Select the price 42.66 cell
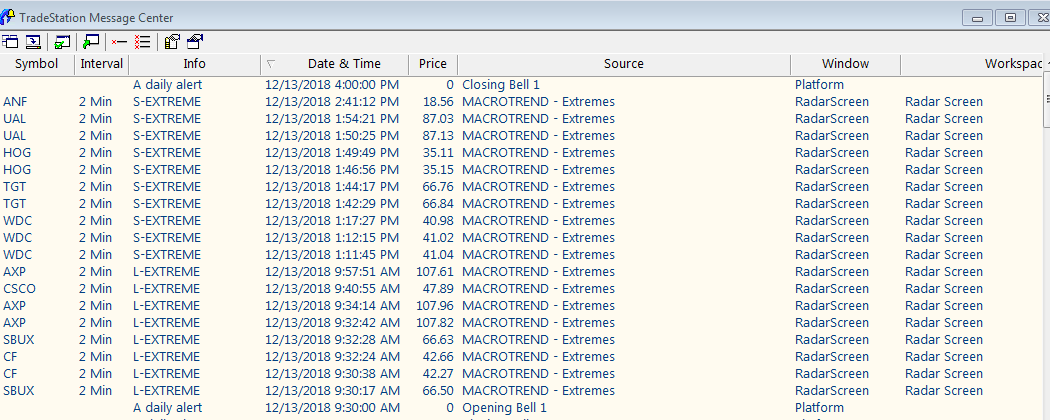The image size is (1050, 420). pyautogui.click(x=438, y=356)
